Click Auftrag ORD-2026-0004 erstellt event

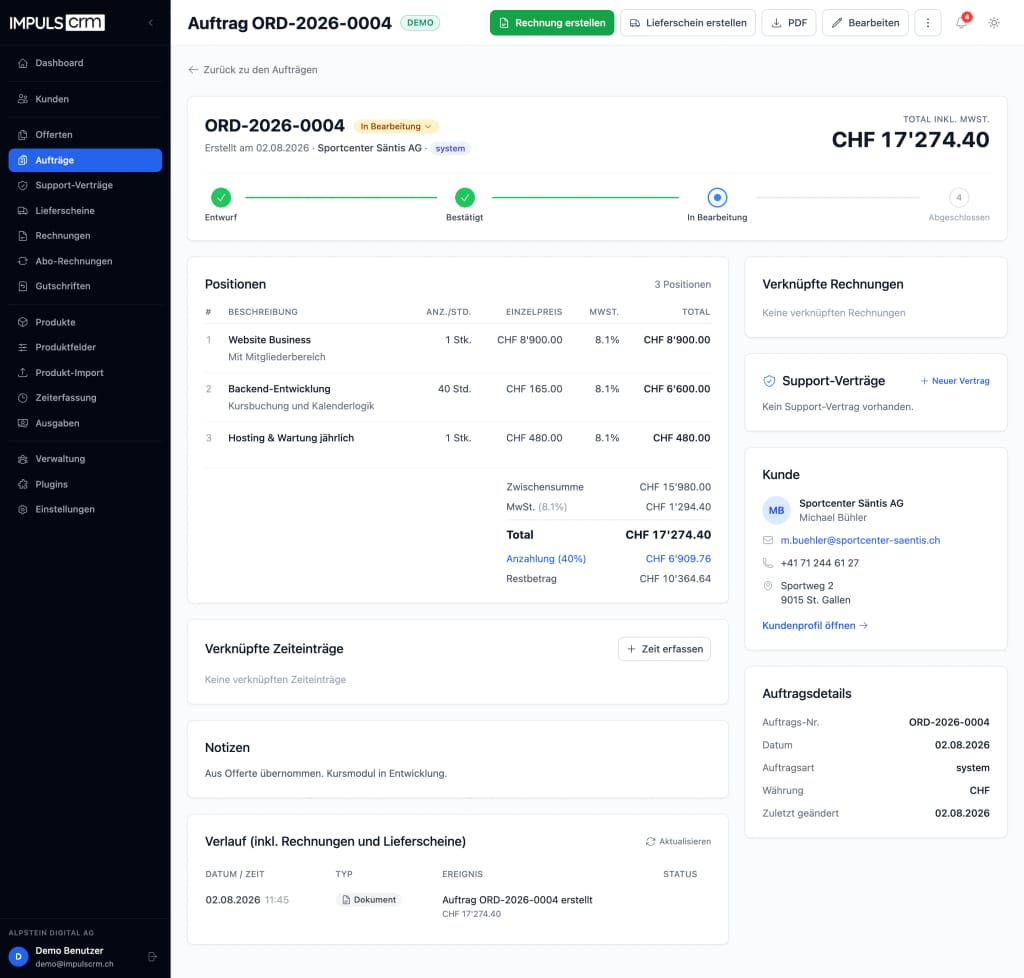517,900
